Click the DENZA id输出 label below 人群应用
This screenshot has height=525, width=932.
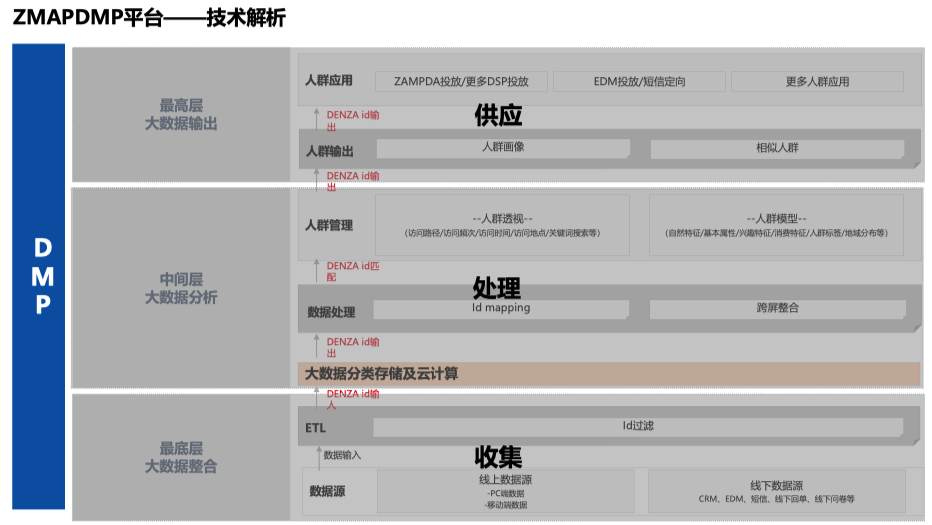coord(352,121)
